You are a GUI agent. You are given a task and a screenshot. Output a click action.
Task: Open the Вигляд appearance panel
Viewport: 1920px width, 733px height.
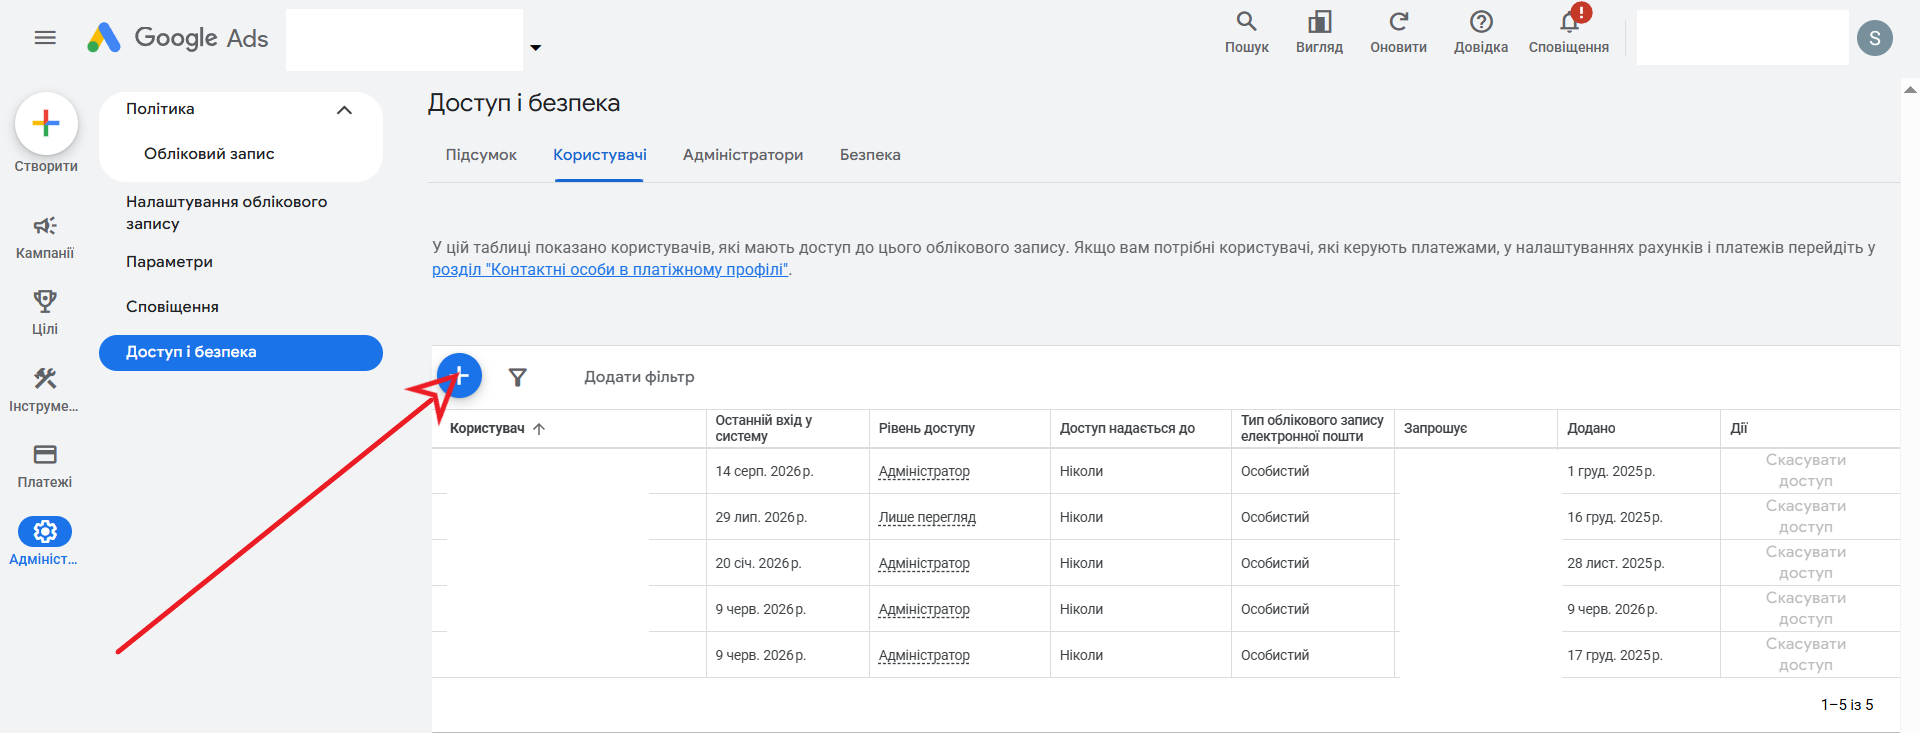(1319, 33)
